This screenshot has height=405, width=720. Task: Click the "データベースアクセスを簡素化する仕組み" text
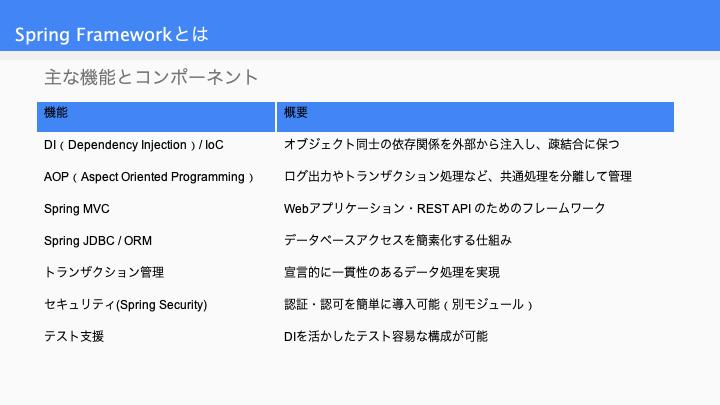(398, 240)
